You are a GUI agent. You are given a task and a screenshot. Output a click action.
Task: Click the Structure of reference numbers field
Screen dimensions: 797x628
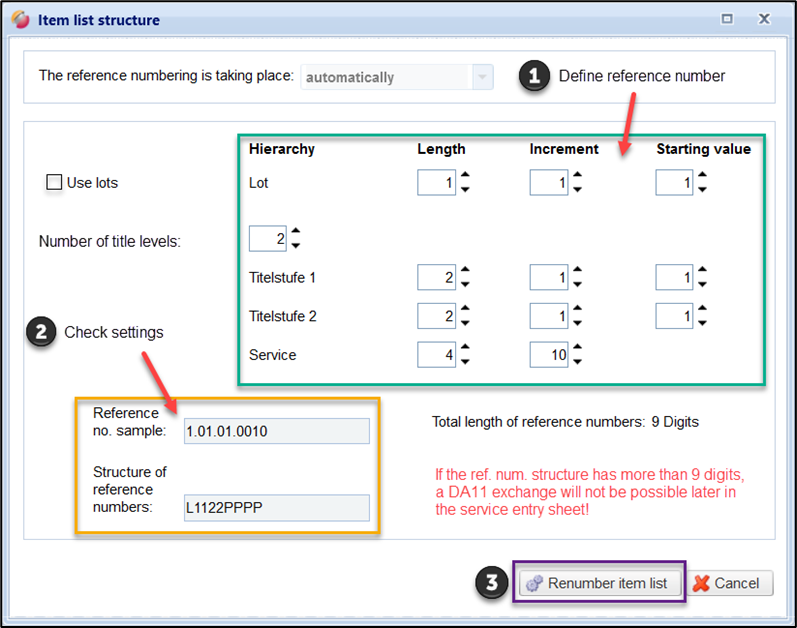tap(276, 508)
